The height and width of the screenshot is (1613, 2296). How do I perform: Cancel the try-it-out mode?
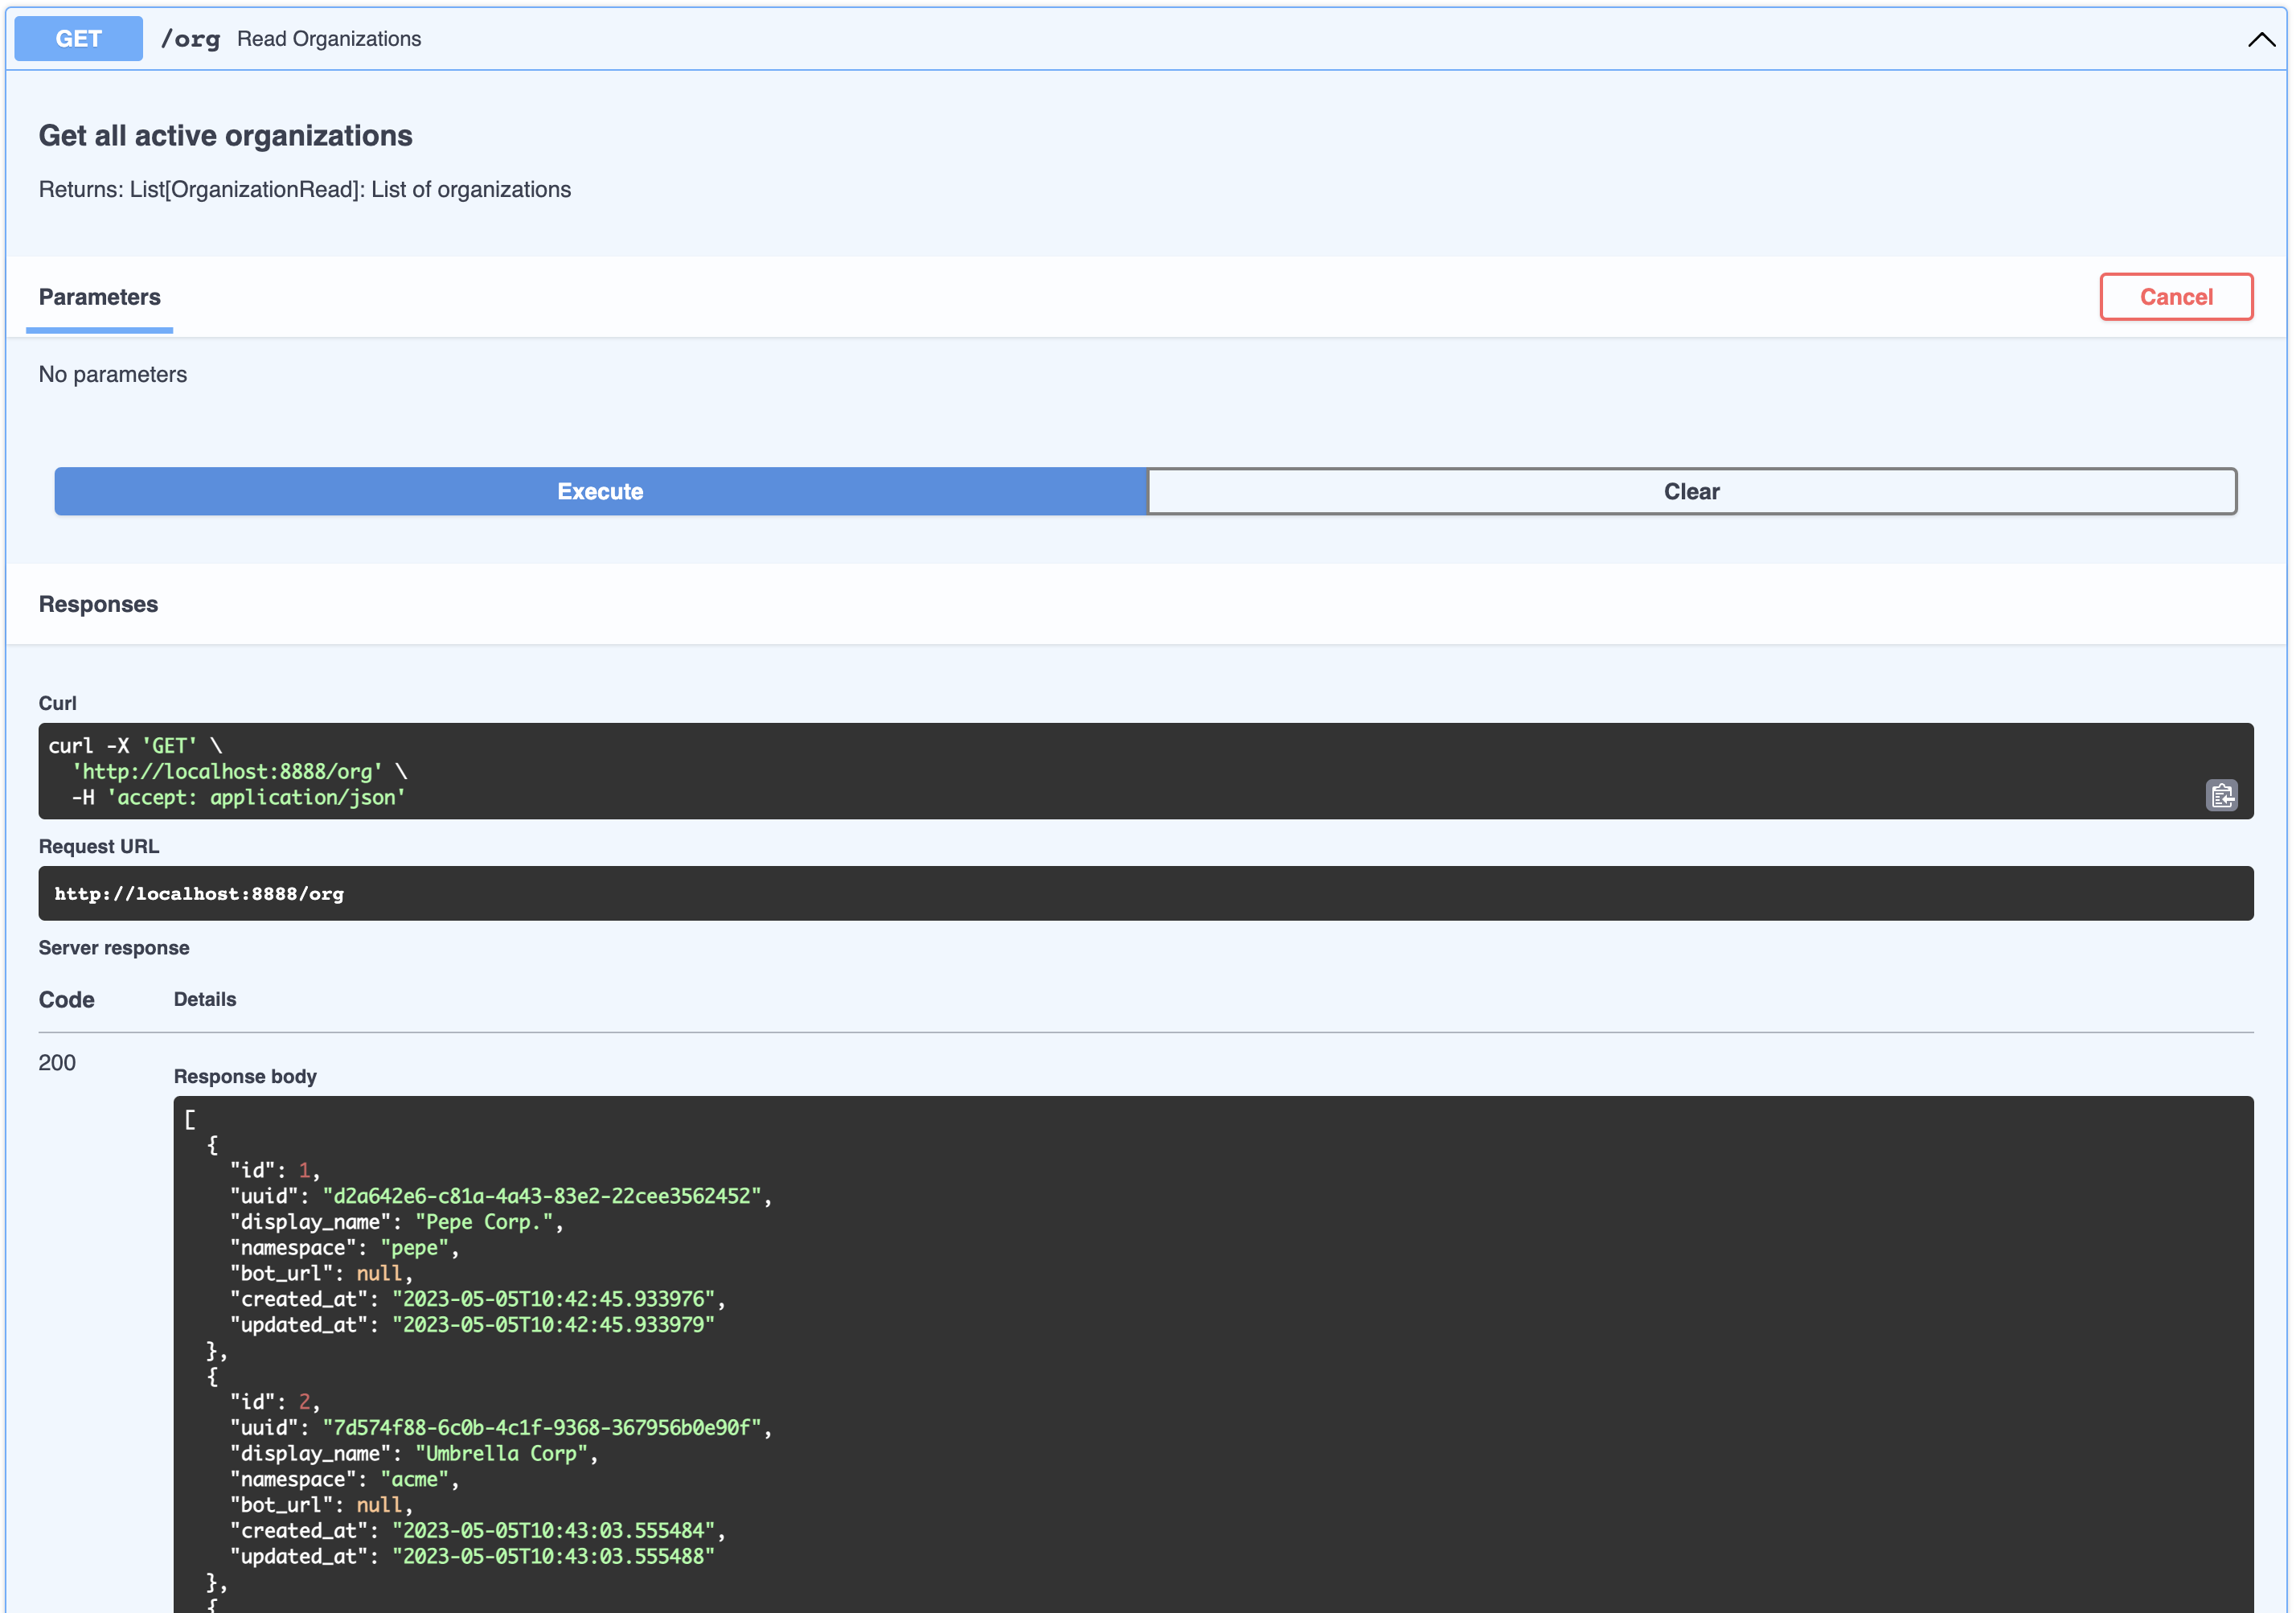pos(2176,296)
